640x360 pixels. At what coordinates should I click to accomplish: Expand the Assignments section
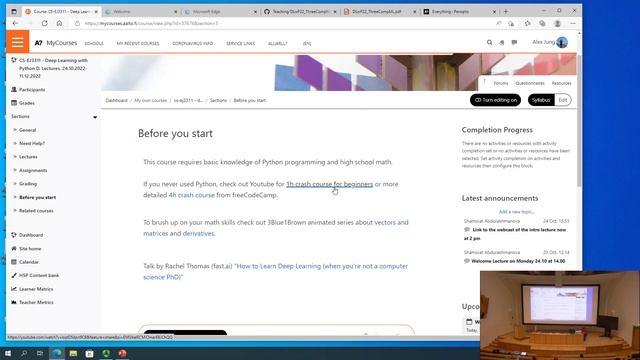[x=33, y=170]
